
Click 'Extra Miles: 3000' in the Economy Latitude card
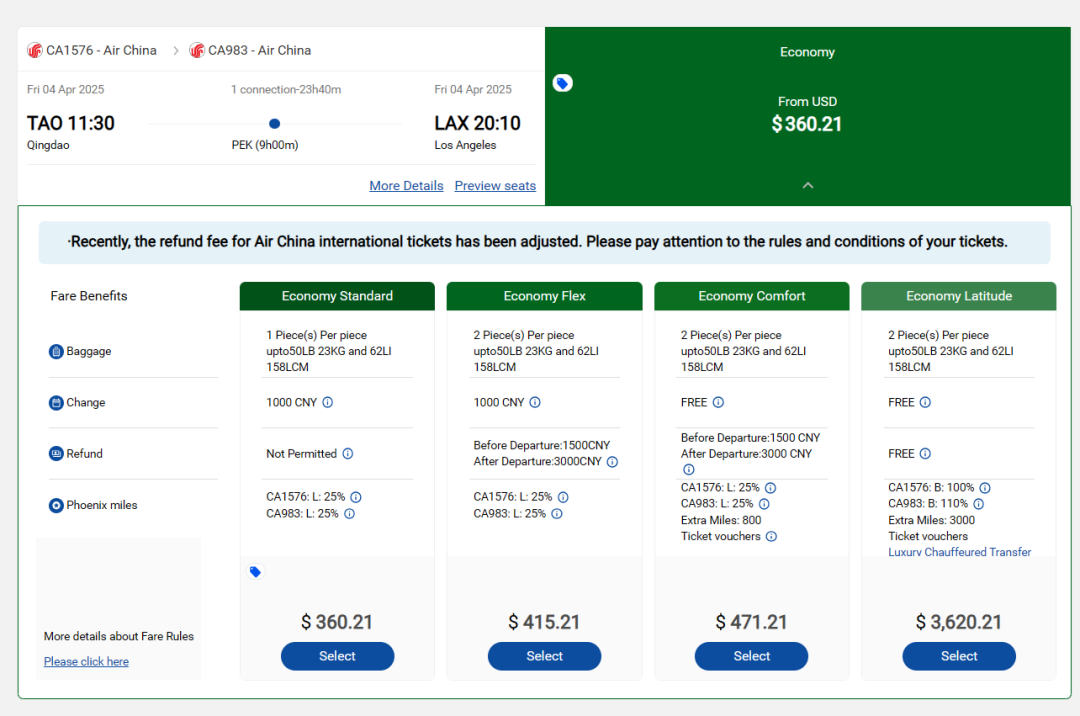[931, 520]
